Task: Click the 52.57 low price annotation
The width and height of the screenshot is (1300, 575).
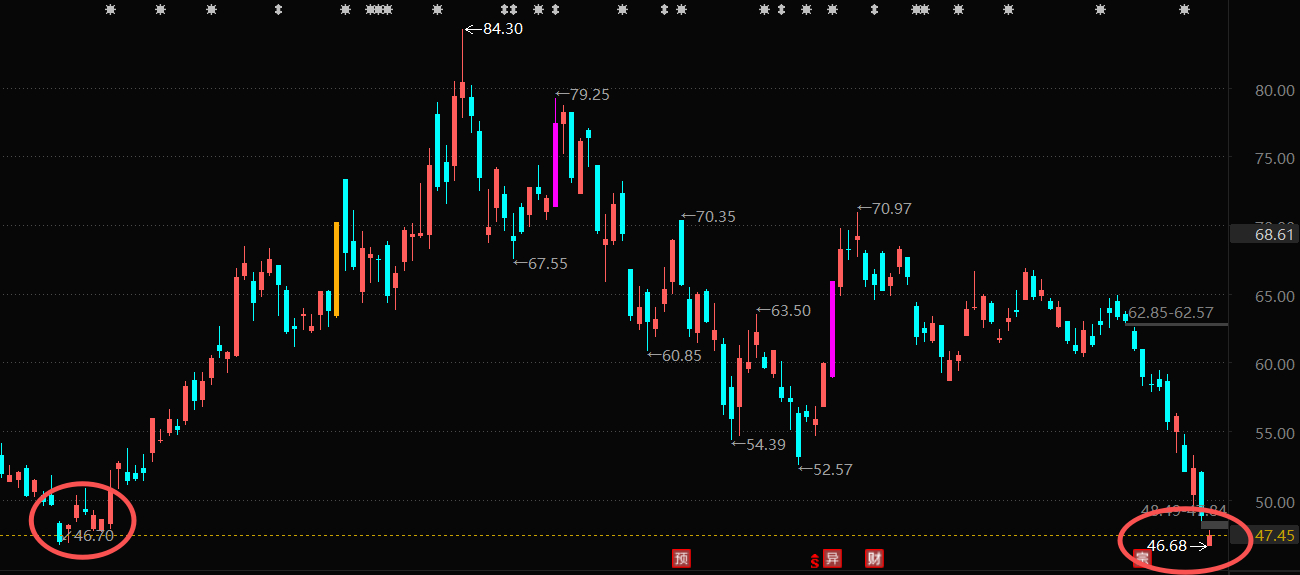Action: (833, 469)
